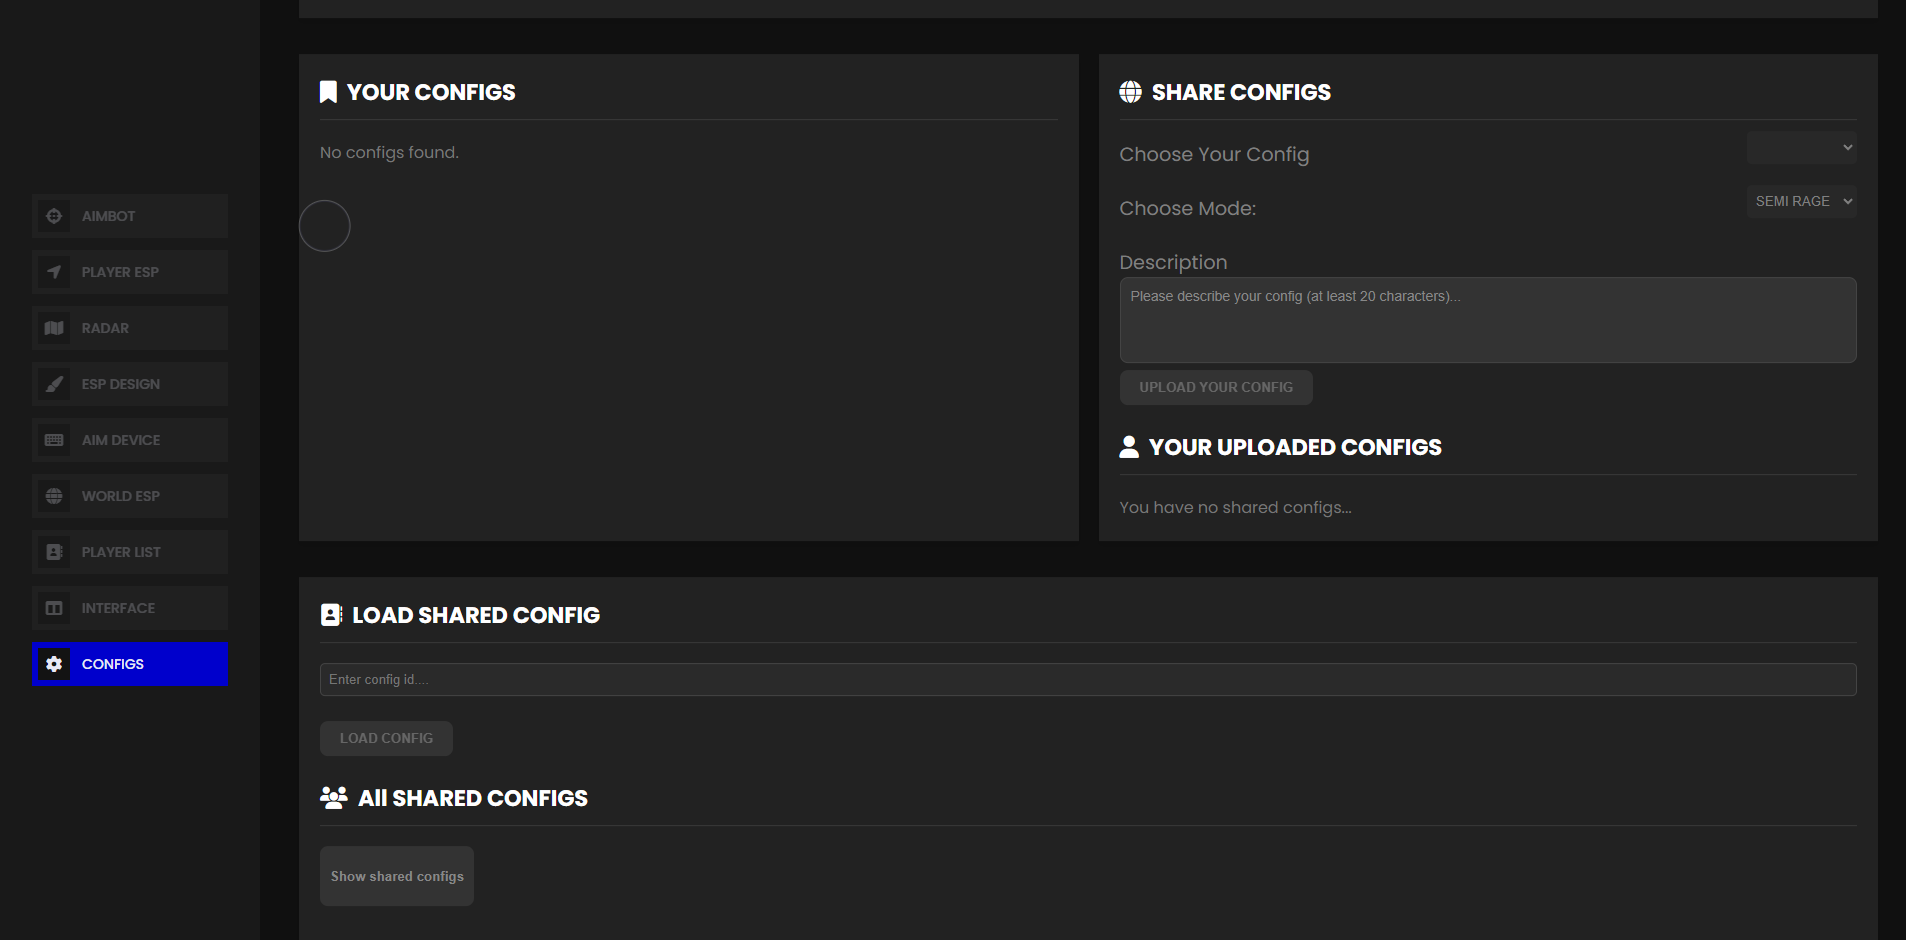
Task: Expand the Choose Your Config dropdown
Action: click(1801, 148)
